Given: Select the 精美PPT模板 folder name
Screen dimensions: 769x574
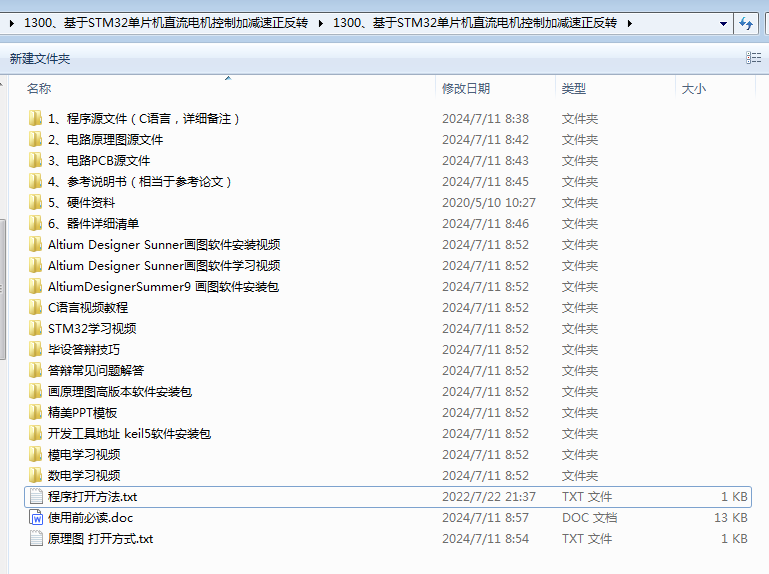Looking at the screenshot, I should pyautogui.click(x=82, y=413).
